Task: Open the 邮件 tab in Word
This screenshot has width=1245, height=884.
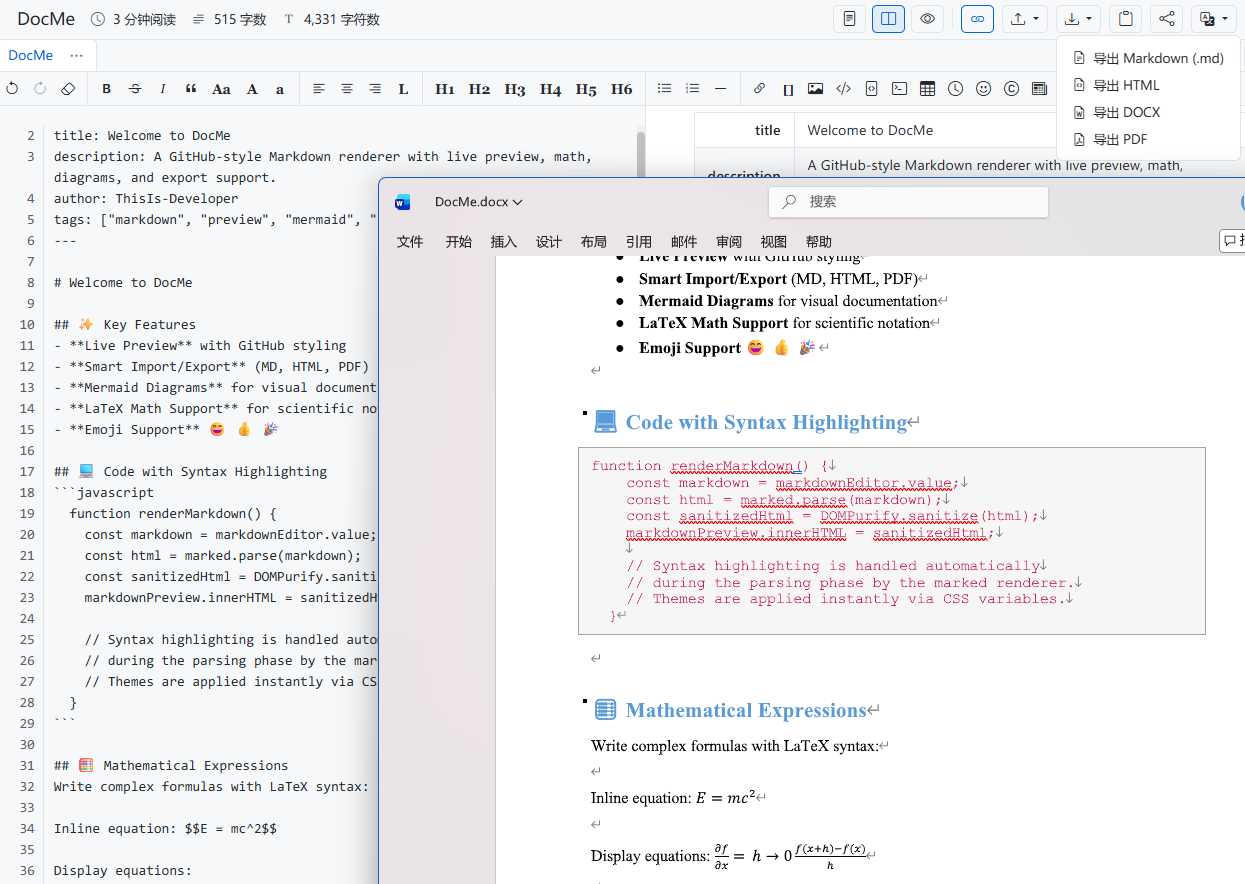Action: coord(684,242)
